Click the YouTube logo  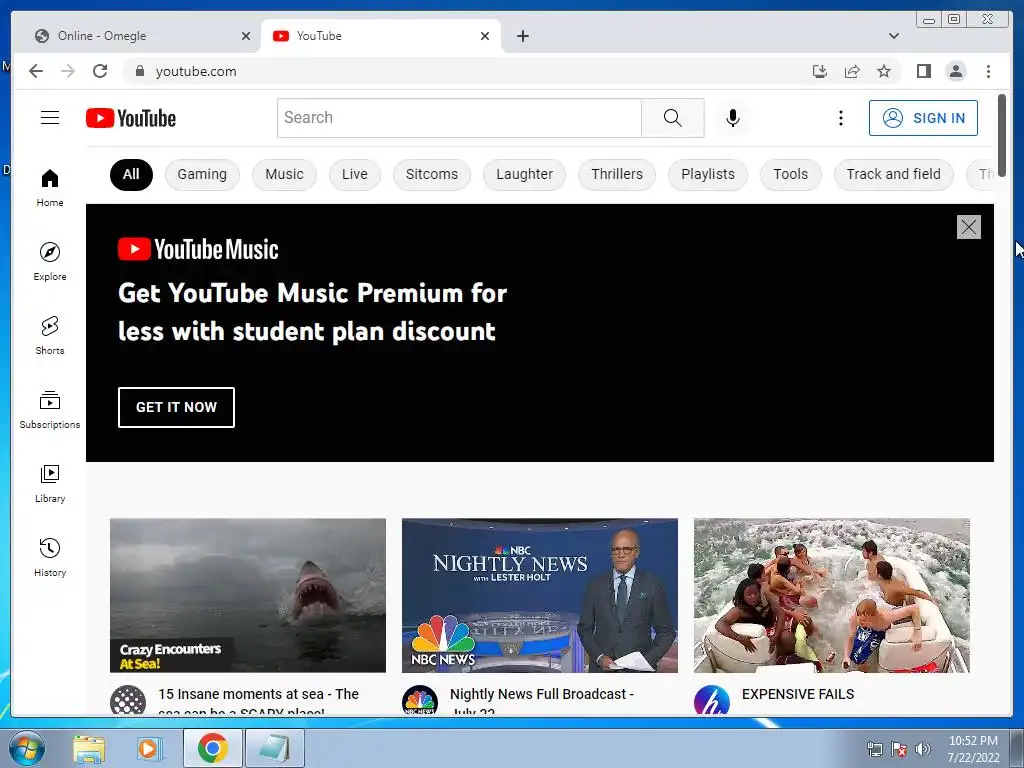pyautogui.click(x=131, y=118)
